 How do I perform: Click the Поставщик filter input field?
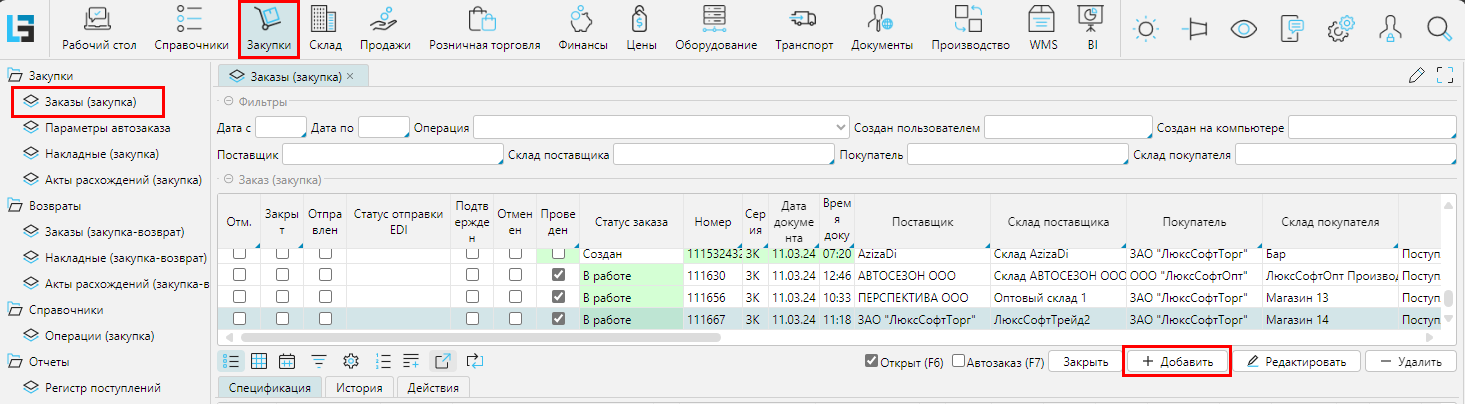[391, 155]
